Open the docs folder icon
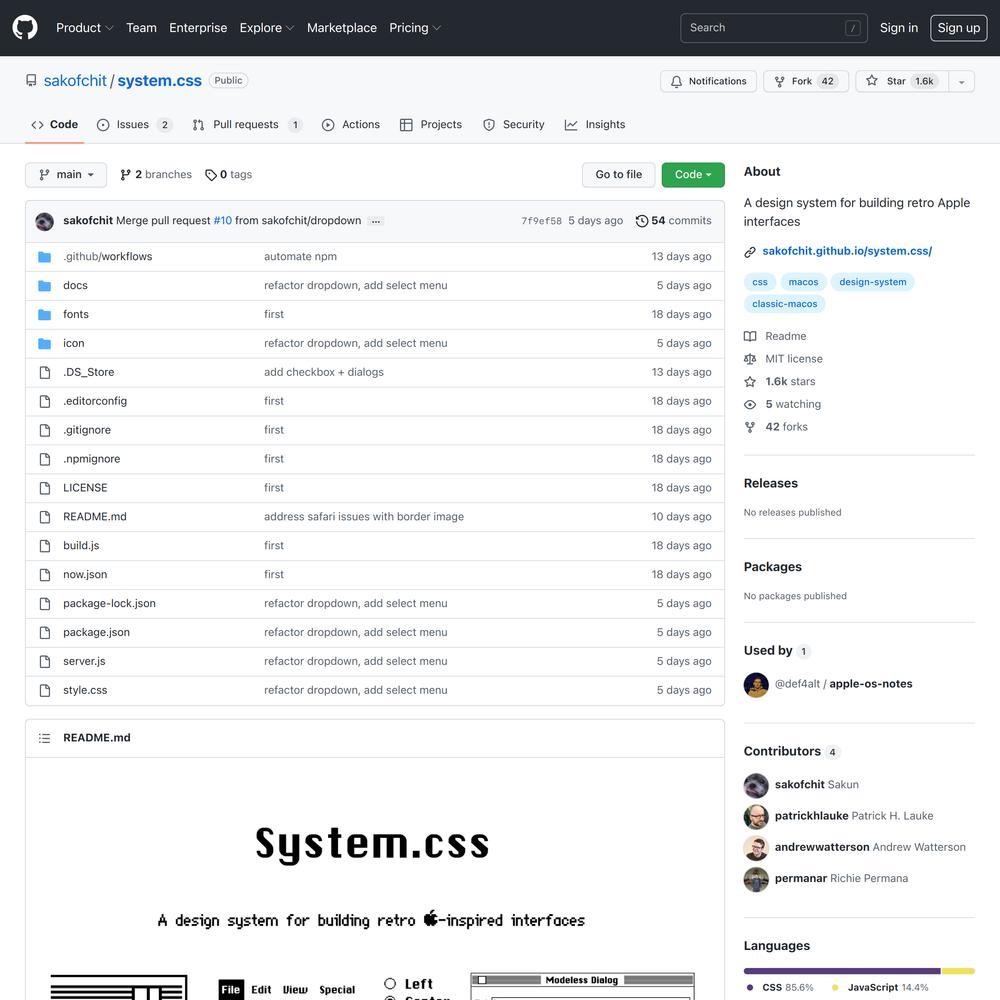Image resolution: width=1000 pixels, height=1000 pixels. [45, 286]
